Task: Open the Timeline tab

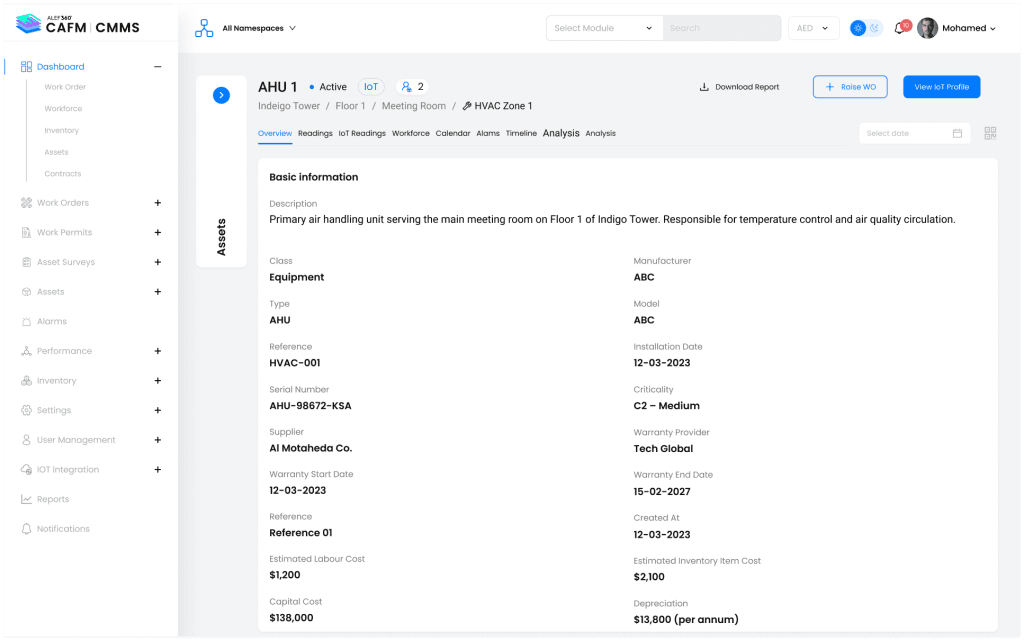Action: 521,133
